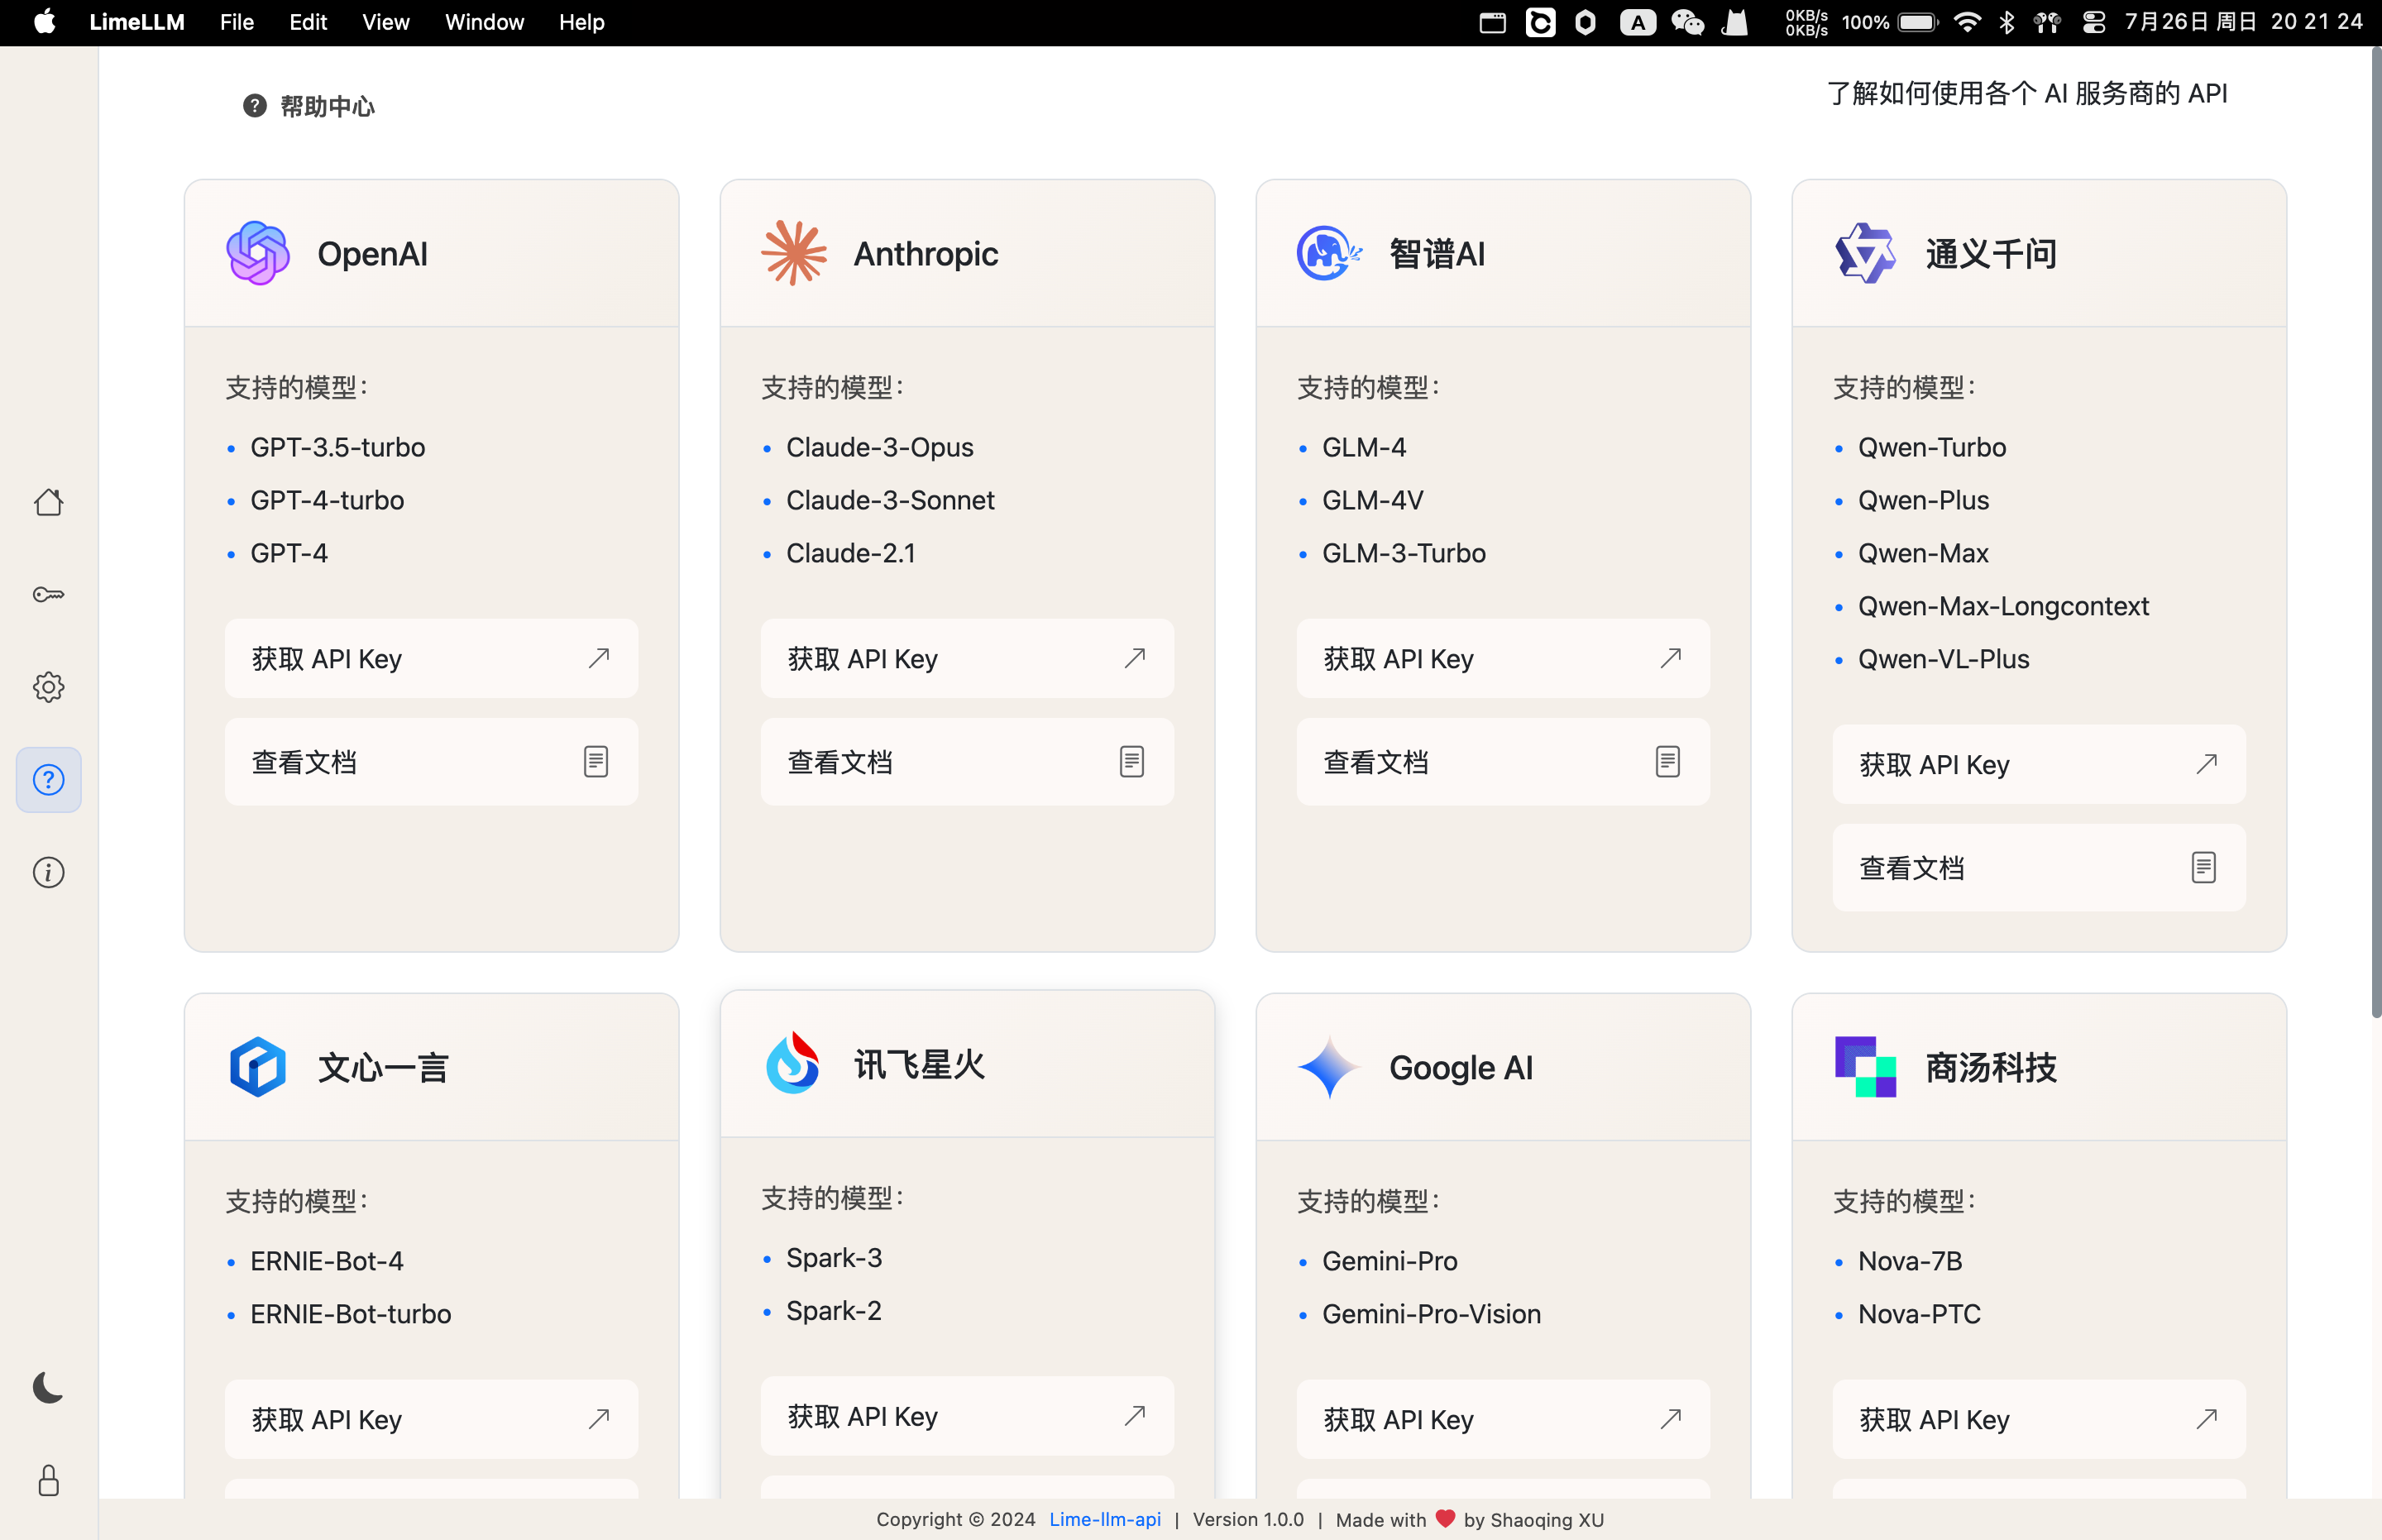Viewport: 2382px width, 1540px height.
Task: Click the Nova-PTC model entry
Action: (x=1919, y=1314)
